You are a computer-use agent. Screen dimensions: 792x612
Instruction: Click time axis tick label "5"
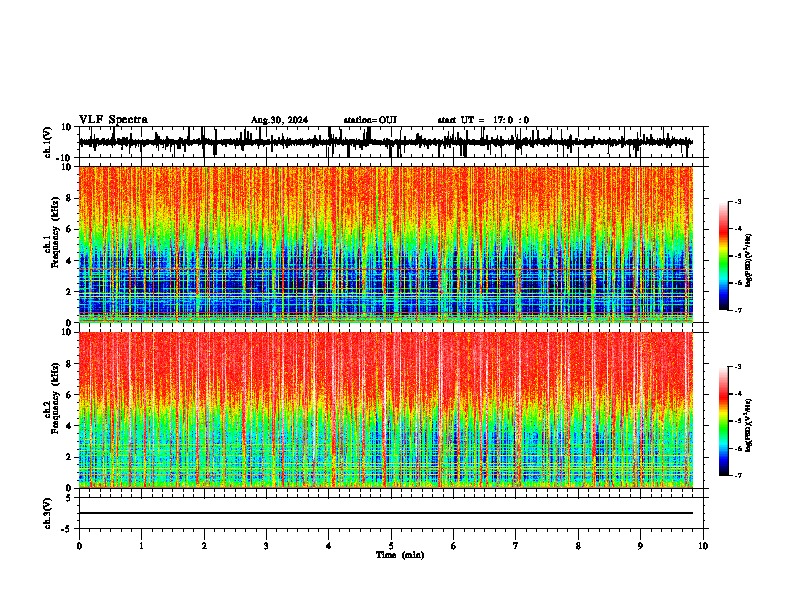pos(391,546)
